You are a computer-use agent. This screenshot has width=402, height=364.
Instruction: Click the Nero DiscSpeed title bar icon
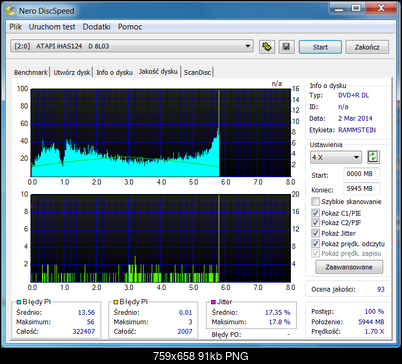tap(11, 11)
